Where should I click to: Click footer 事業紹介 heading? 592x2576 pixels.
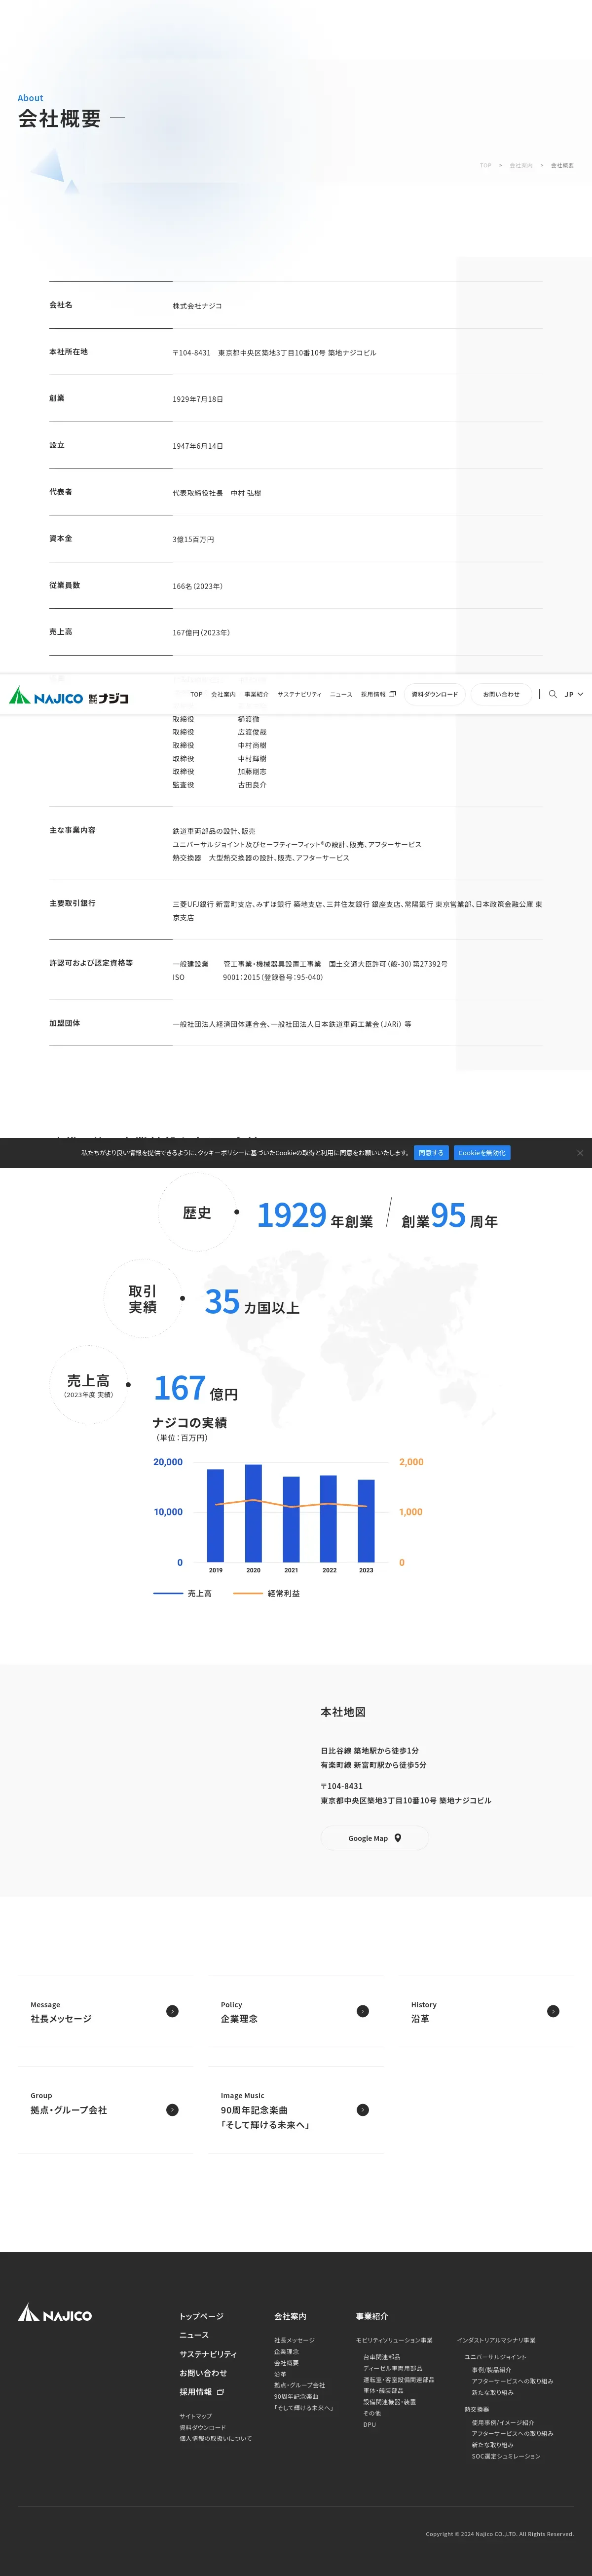pos(372,2316)
